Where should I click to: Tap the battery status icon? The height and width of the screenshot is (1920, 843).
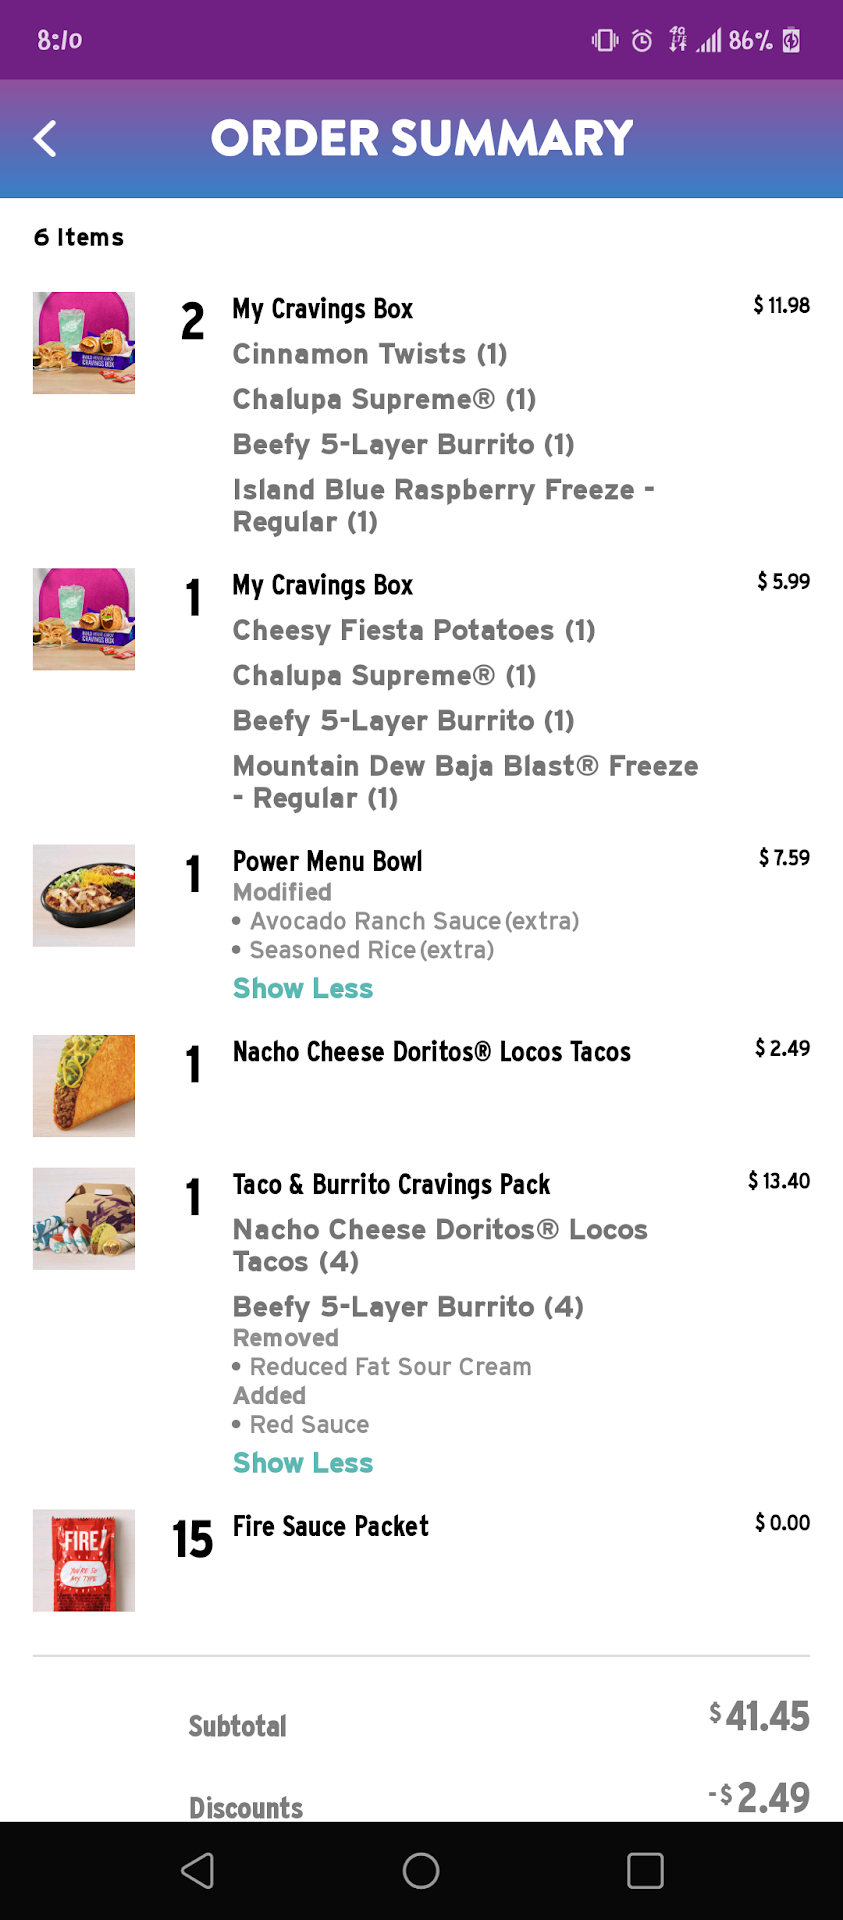tap(791, 40)
